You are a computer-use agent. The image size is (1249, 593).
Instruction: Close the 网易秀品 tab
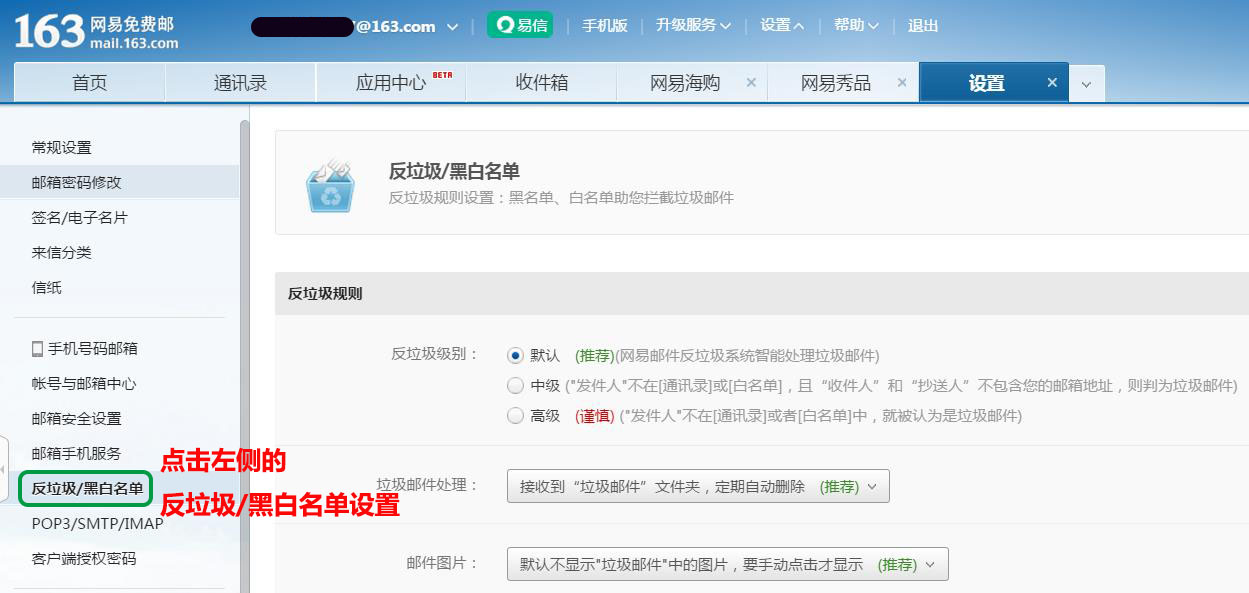click(901, 83)
